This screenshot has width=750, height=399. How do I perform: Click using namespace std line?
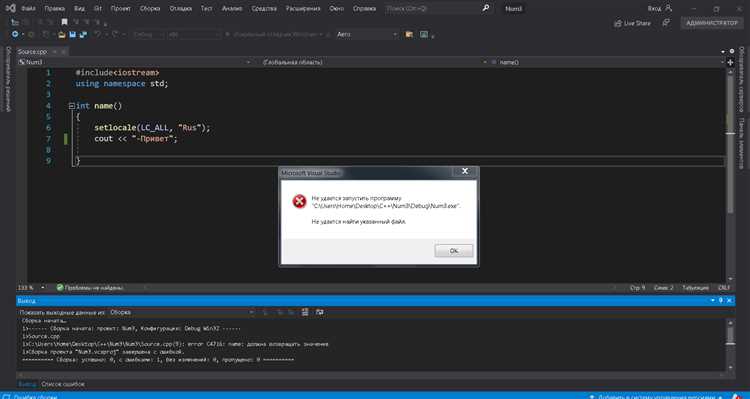(x=122, y=84)
